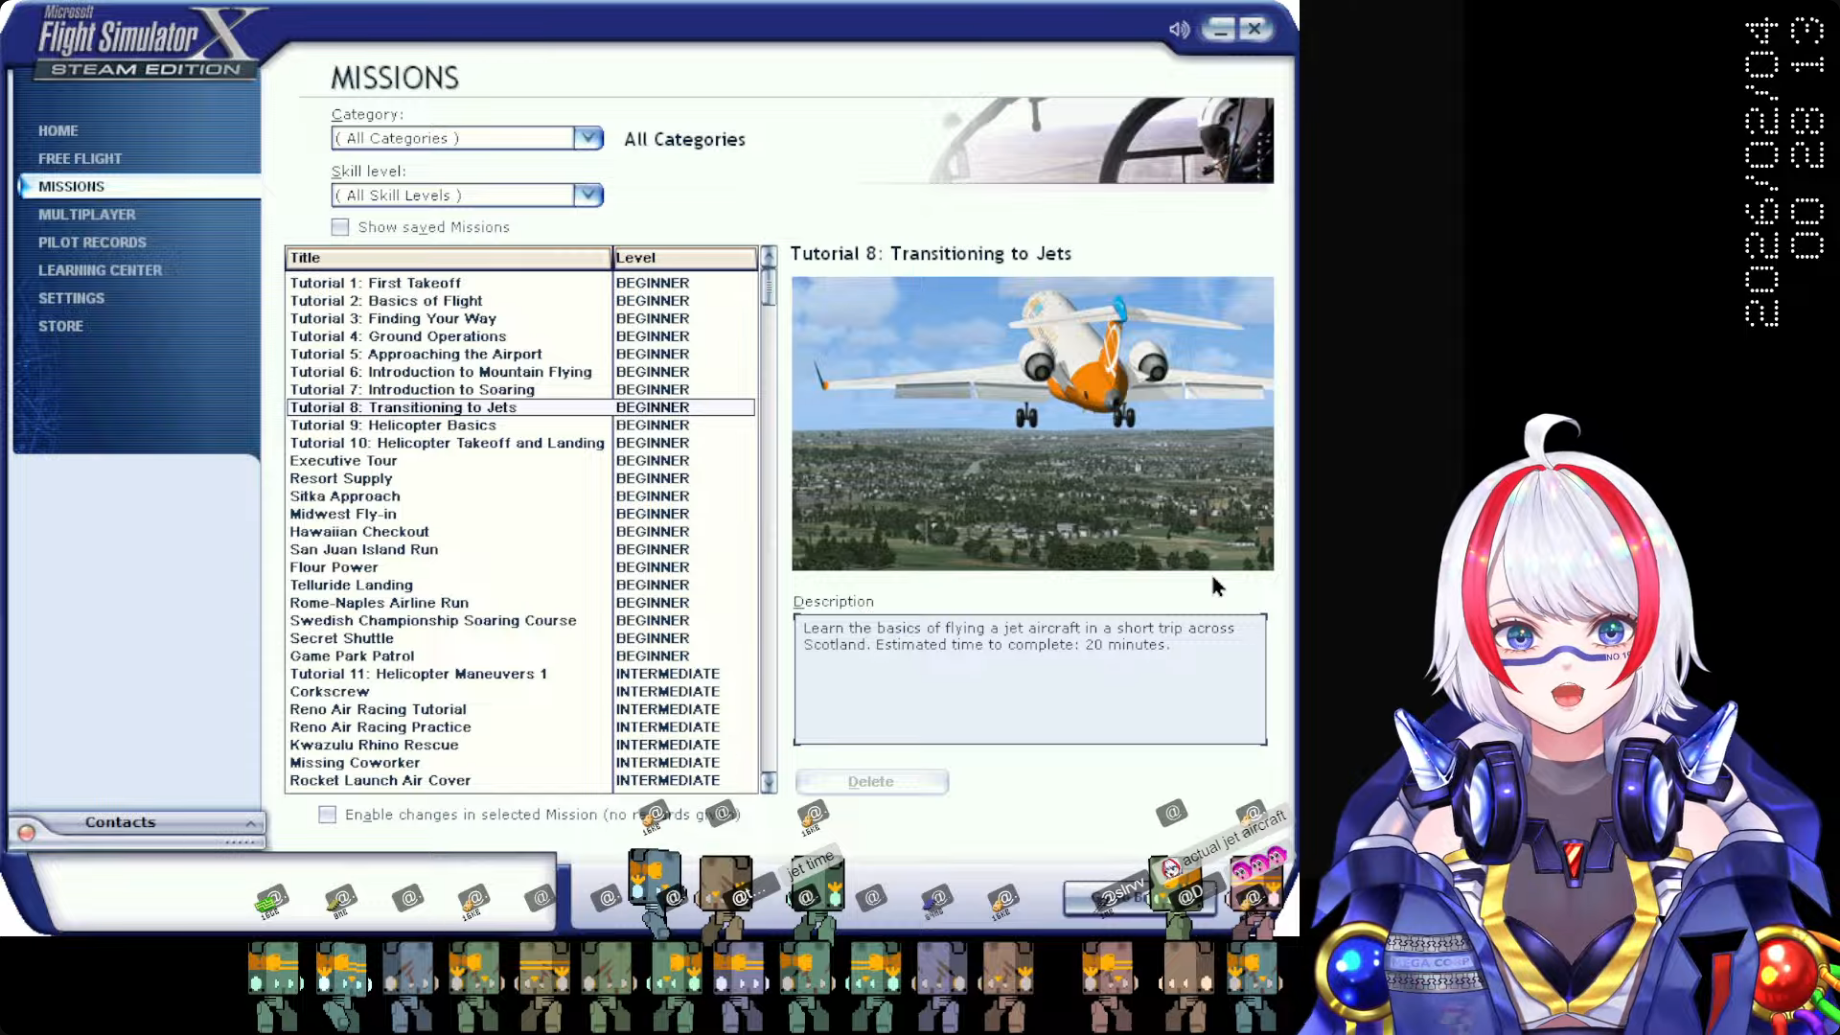1840x1035 pixels.
Task: Select the Sitka Approach mission
Action: 521,496
